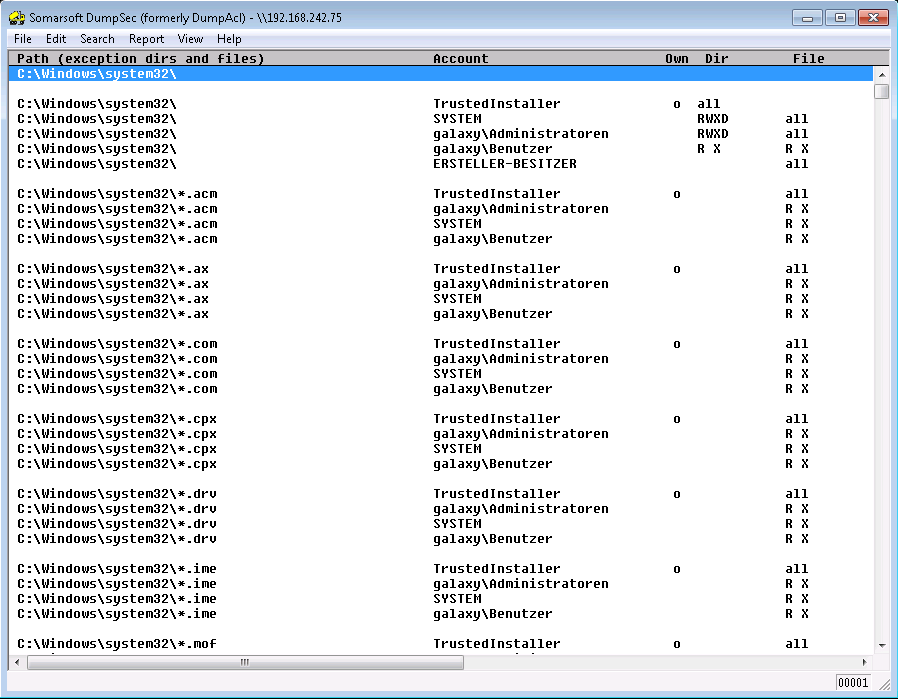Open the Edit menu
The height and width of the screenshot is (699, 898).
click(x=56, y=39)
